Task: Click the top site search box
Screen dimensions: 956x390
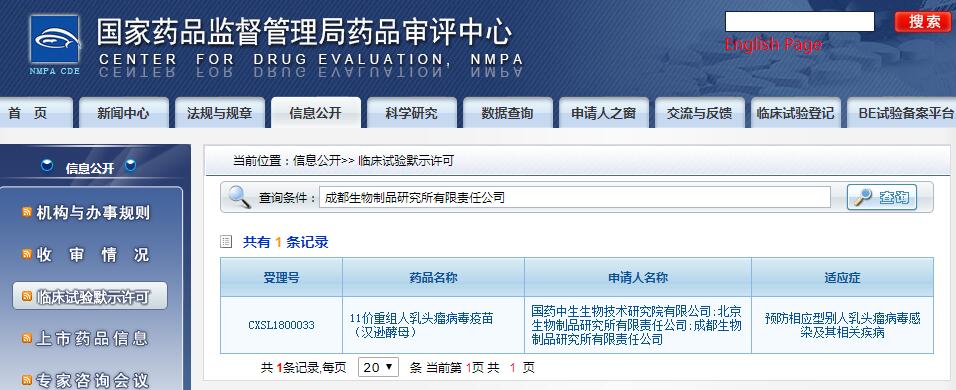Action: [799, 22]
